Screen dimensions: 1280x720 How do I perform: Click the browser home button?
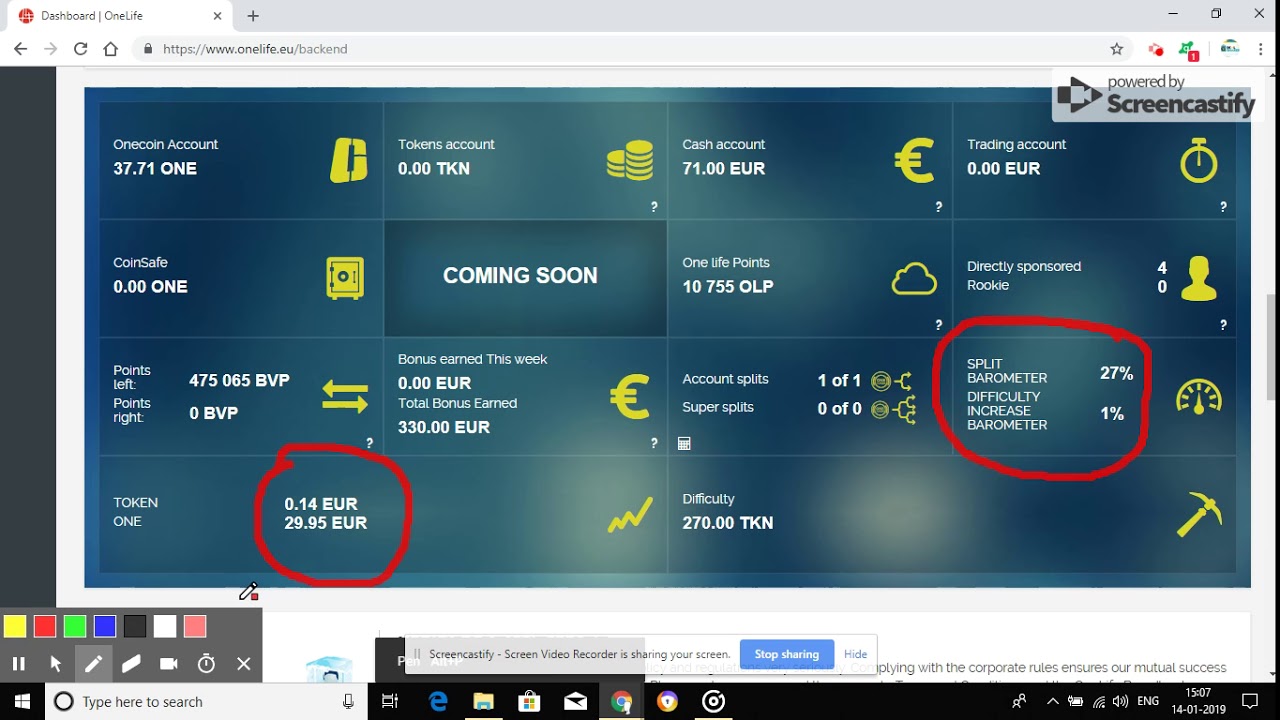pyautogui.click(x=111, y=49)
